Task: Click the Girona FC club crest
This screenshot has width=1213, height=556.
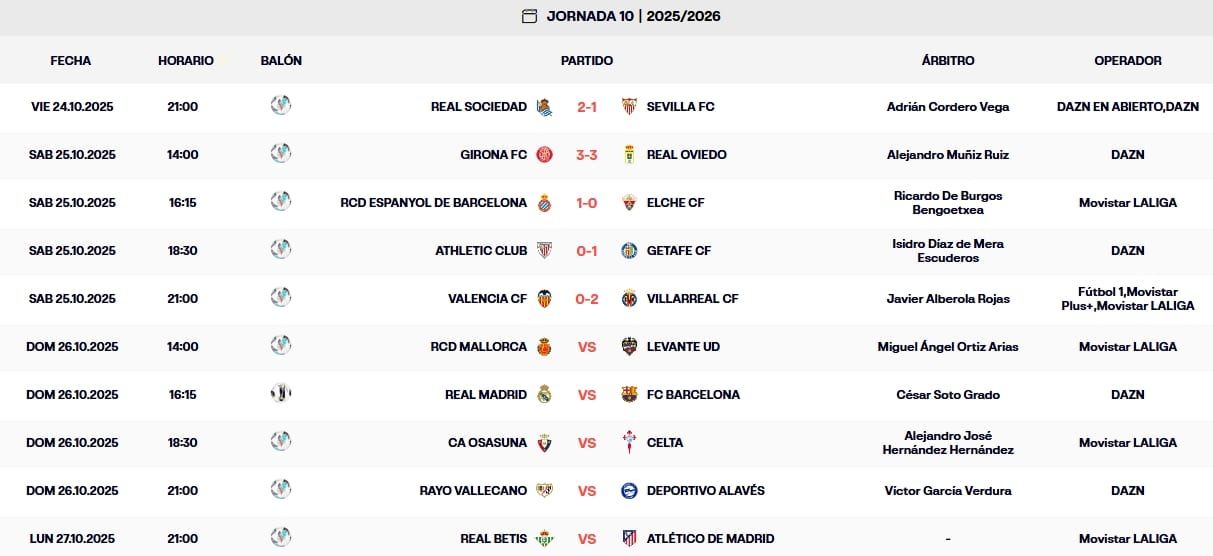Action: (x=545, y=155)
